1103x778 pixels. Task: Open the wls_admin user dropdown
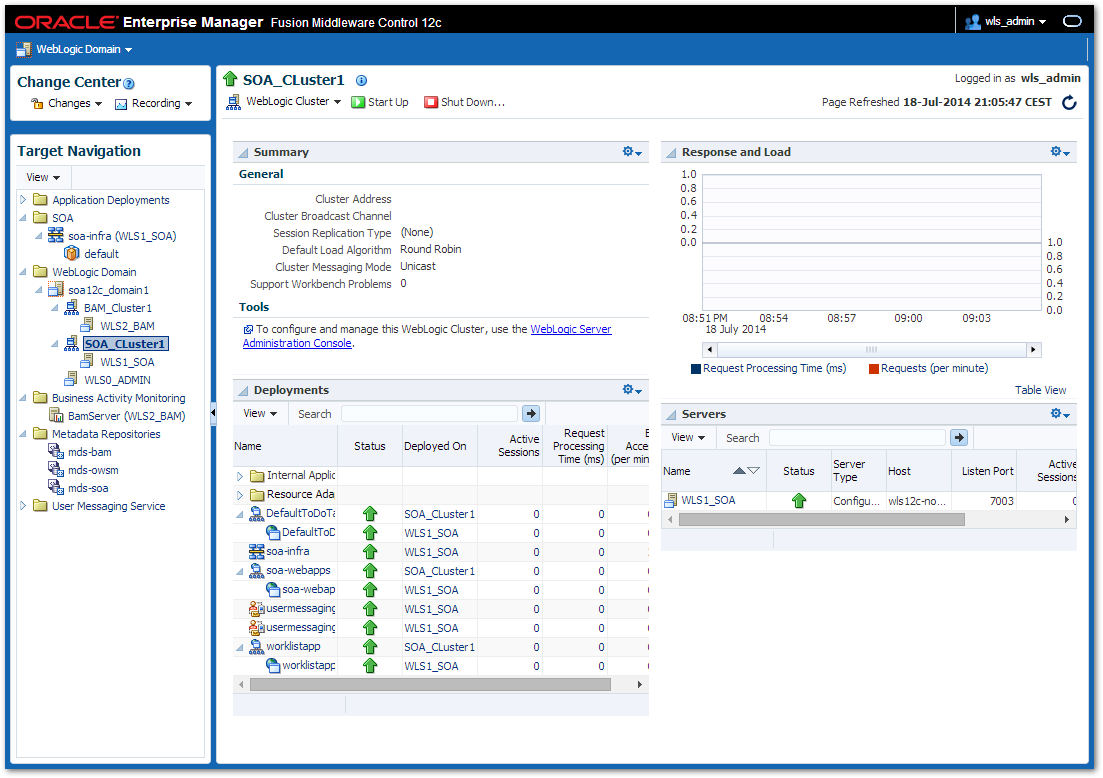(x=1006, y=21)
